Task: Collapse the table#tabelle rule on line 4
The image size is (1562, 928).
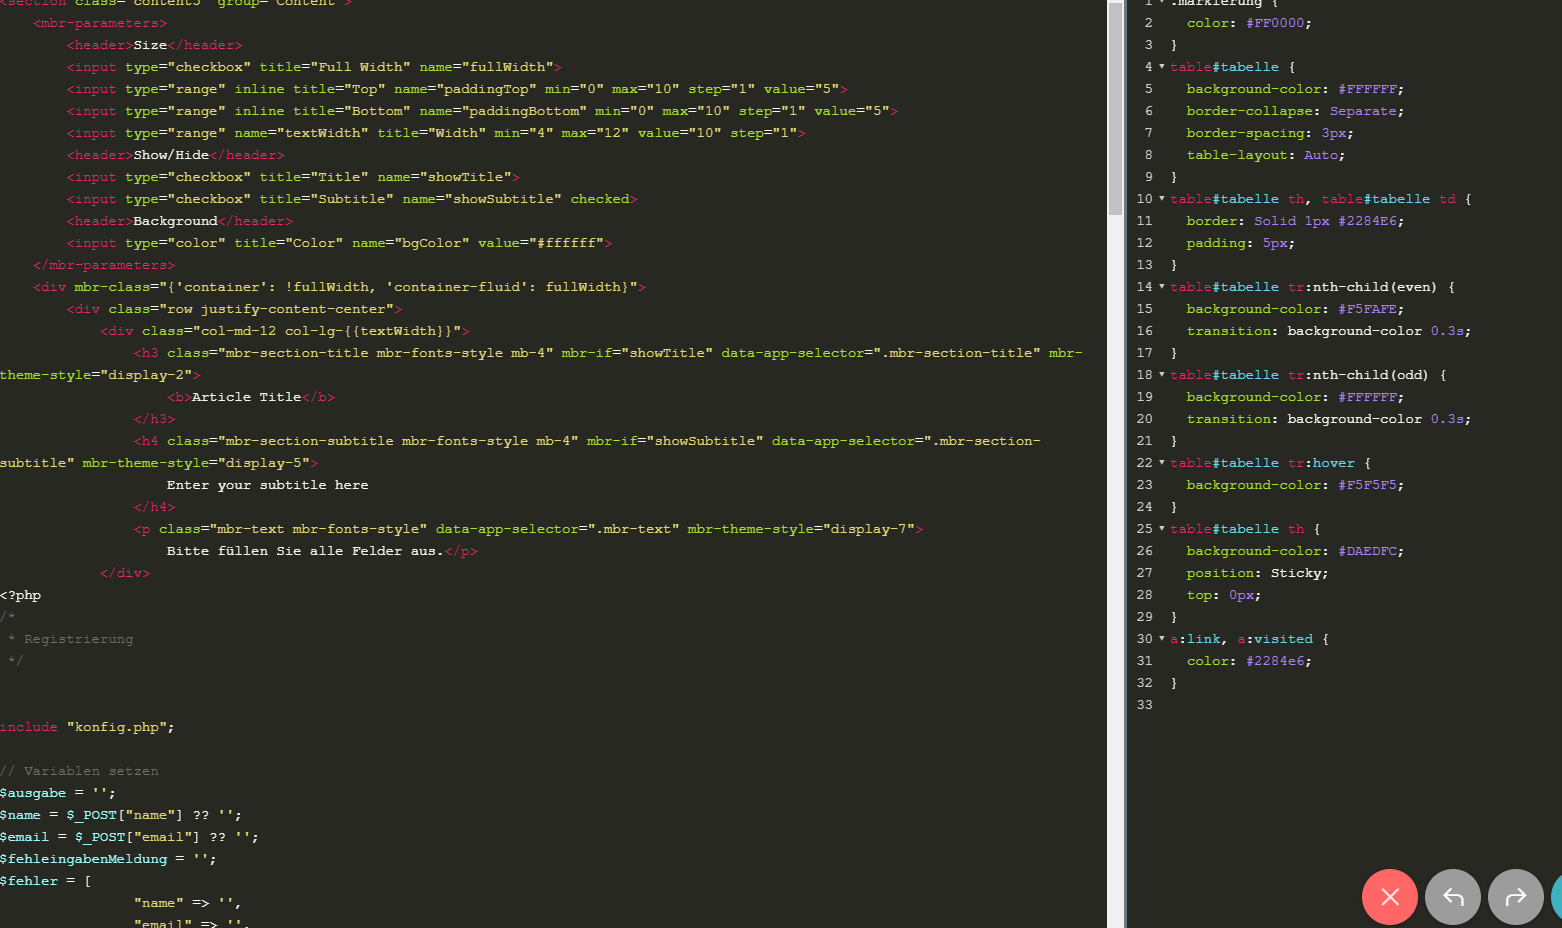Action: (1161, 67)
